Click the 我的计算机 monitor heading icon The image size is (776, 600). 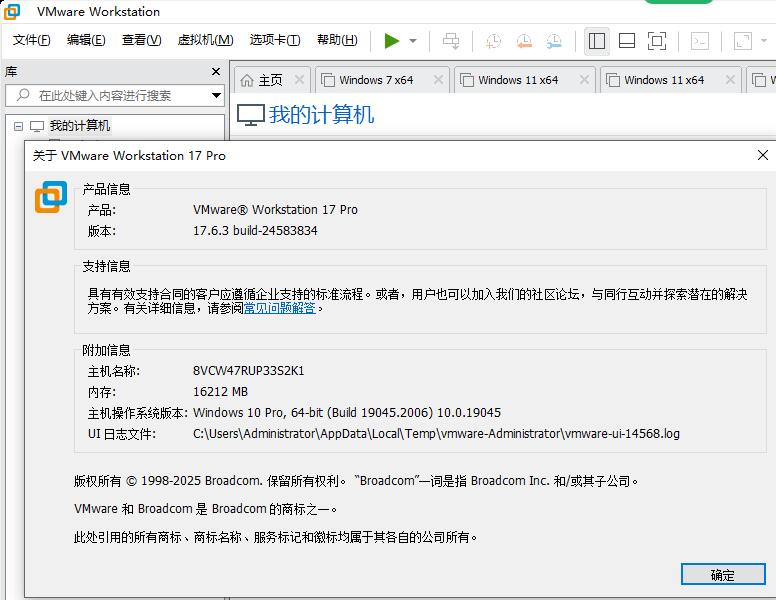(251, 115)
